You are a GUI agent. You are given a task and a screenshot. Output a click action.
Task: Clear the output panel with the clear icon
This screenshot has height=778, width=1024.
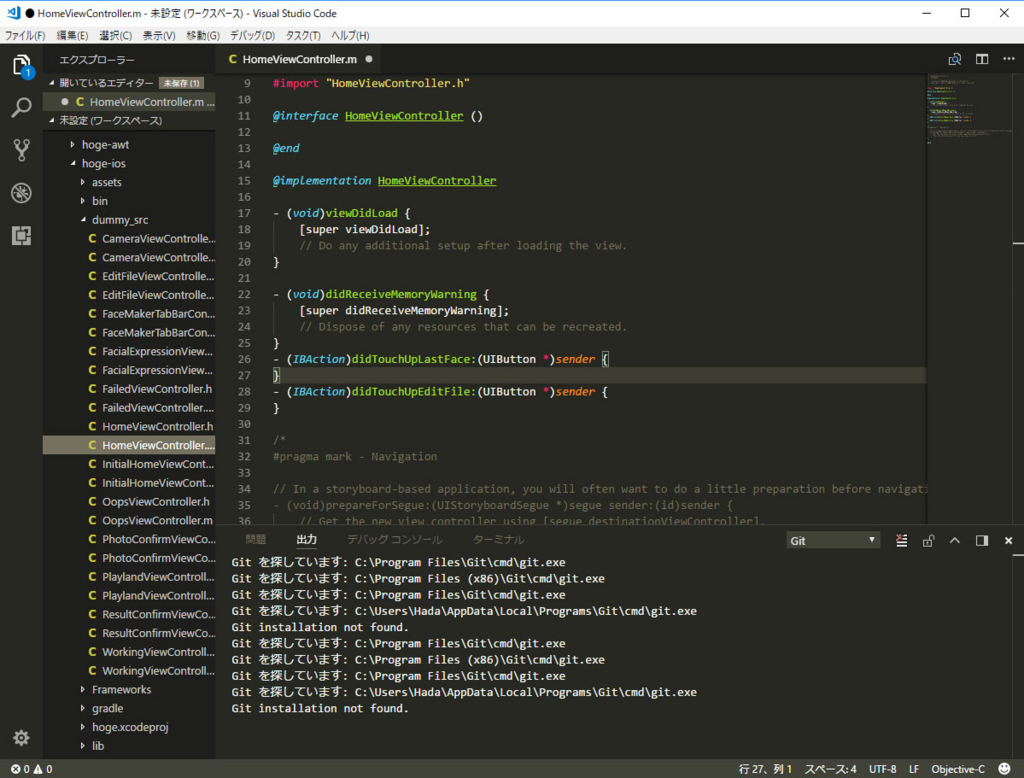(x=901, y=540)
